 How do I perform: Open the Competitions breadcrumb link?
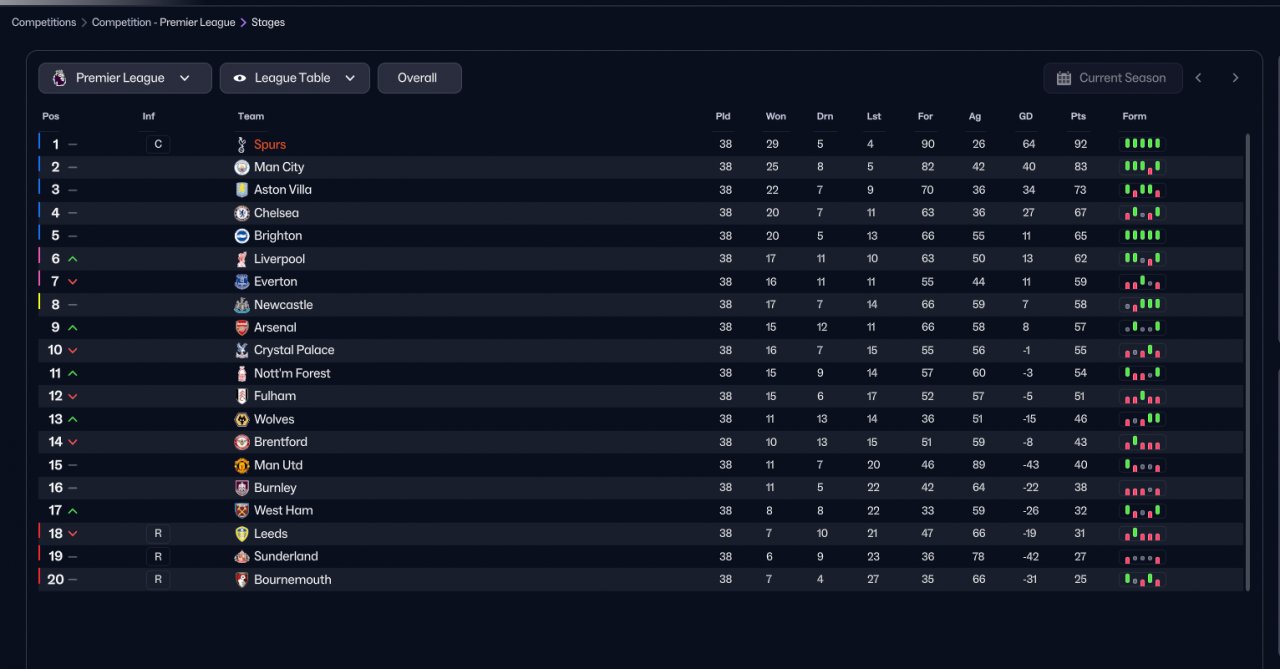44,22
